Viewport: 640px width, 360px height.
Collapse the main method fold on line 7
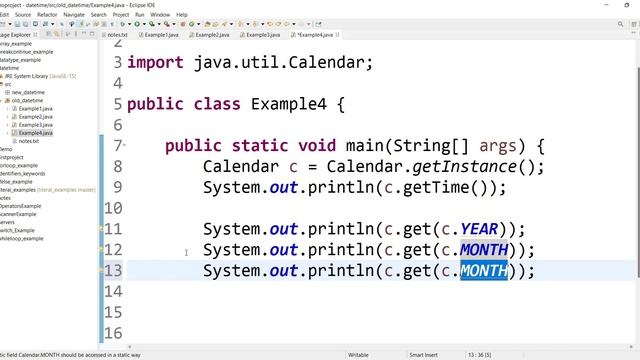(x=124, y=145)
